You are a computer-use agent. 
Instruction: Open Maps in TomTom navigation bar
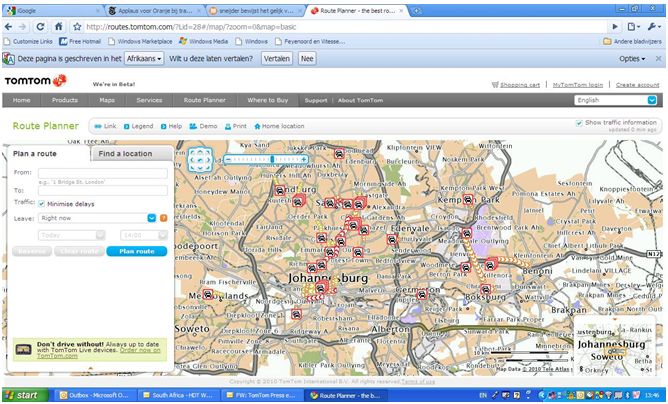tap(107, 100)
